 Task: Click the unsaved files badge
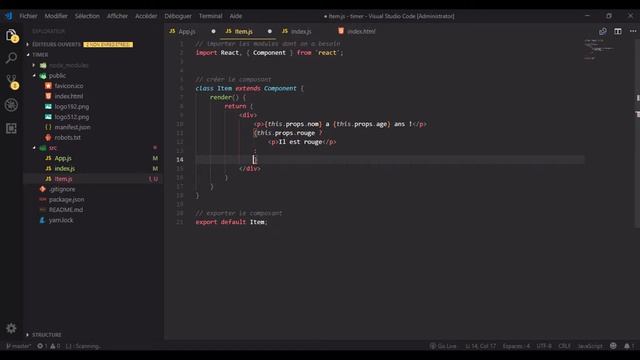click(x=108, y=44)
